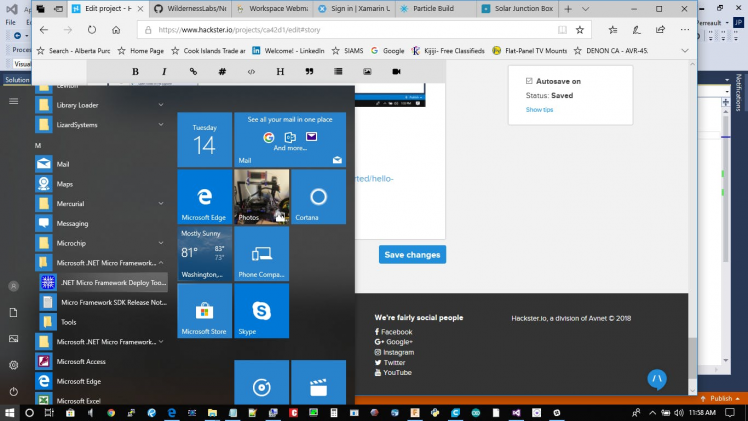Toggle the Autosave on checkbox
The image size is (748, 421).
[x=528, y=82]
